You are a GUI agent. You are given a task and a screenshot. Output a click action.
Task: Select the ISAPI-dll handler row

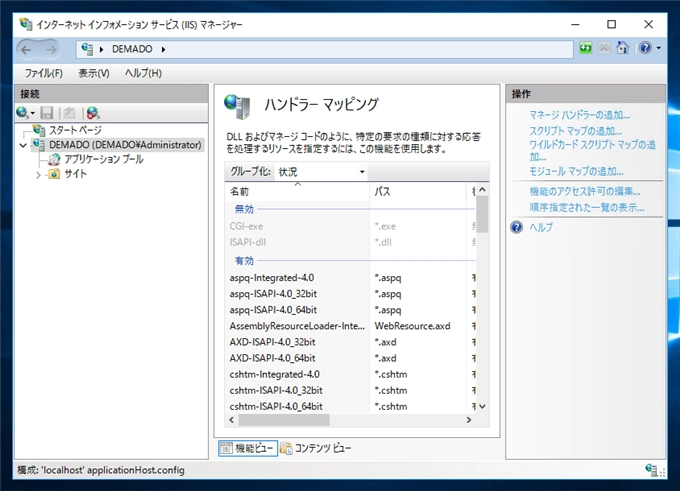pos(350,242)
